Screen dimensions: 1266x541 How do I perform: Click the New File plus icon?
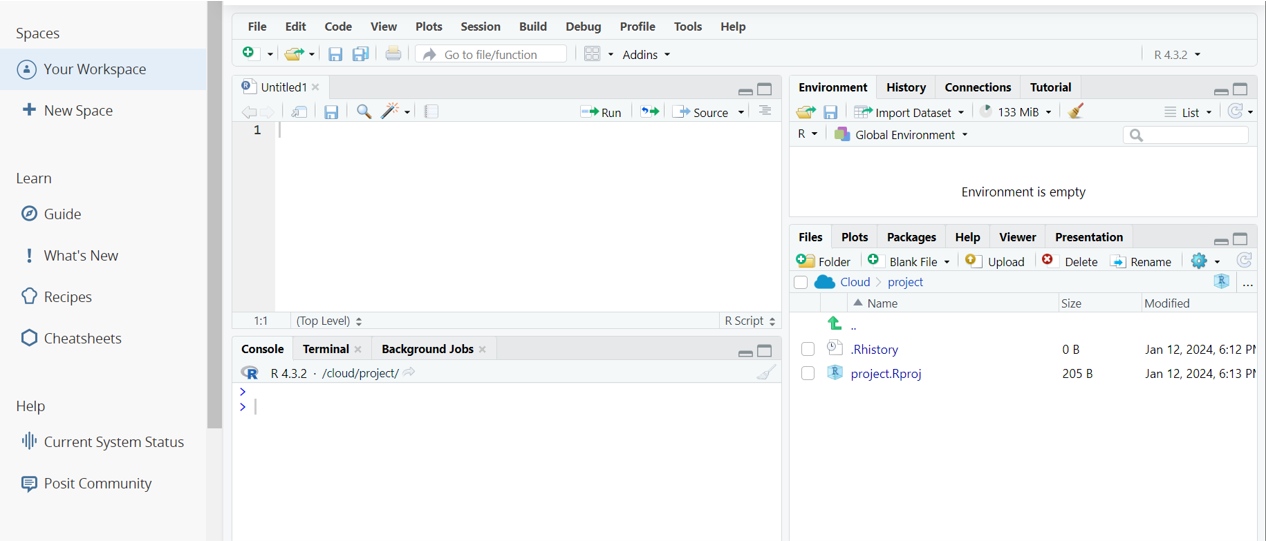click(249, 53)
